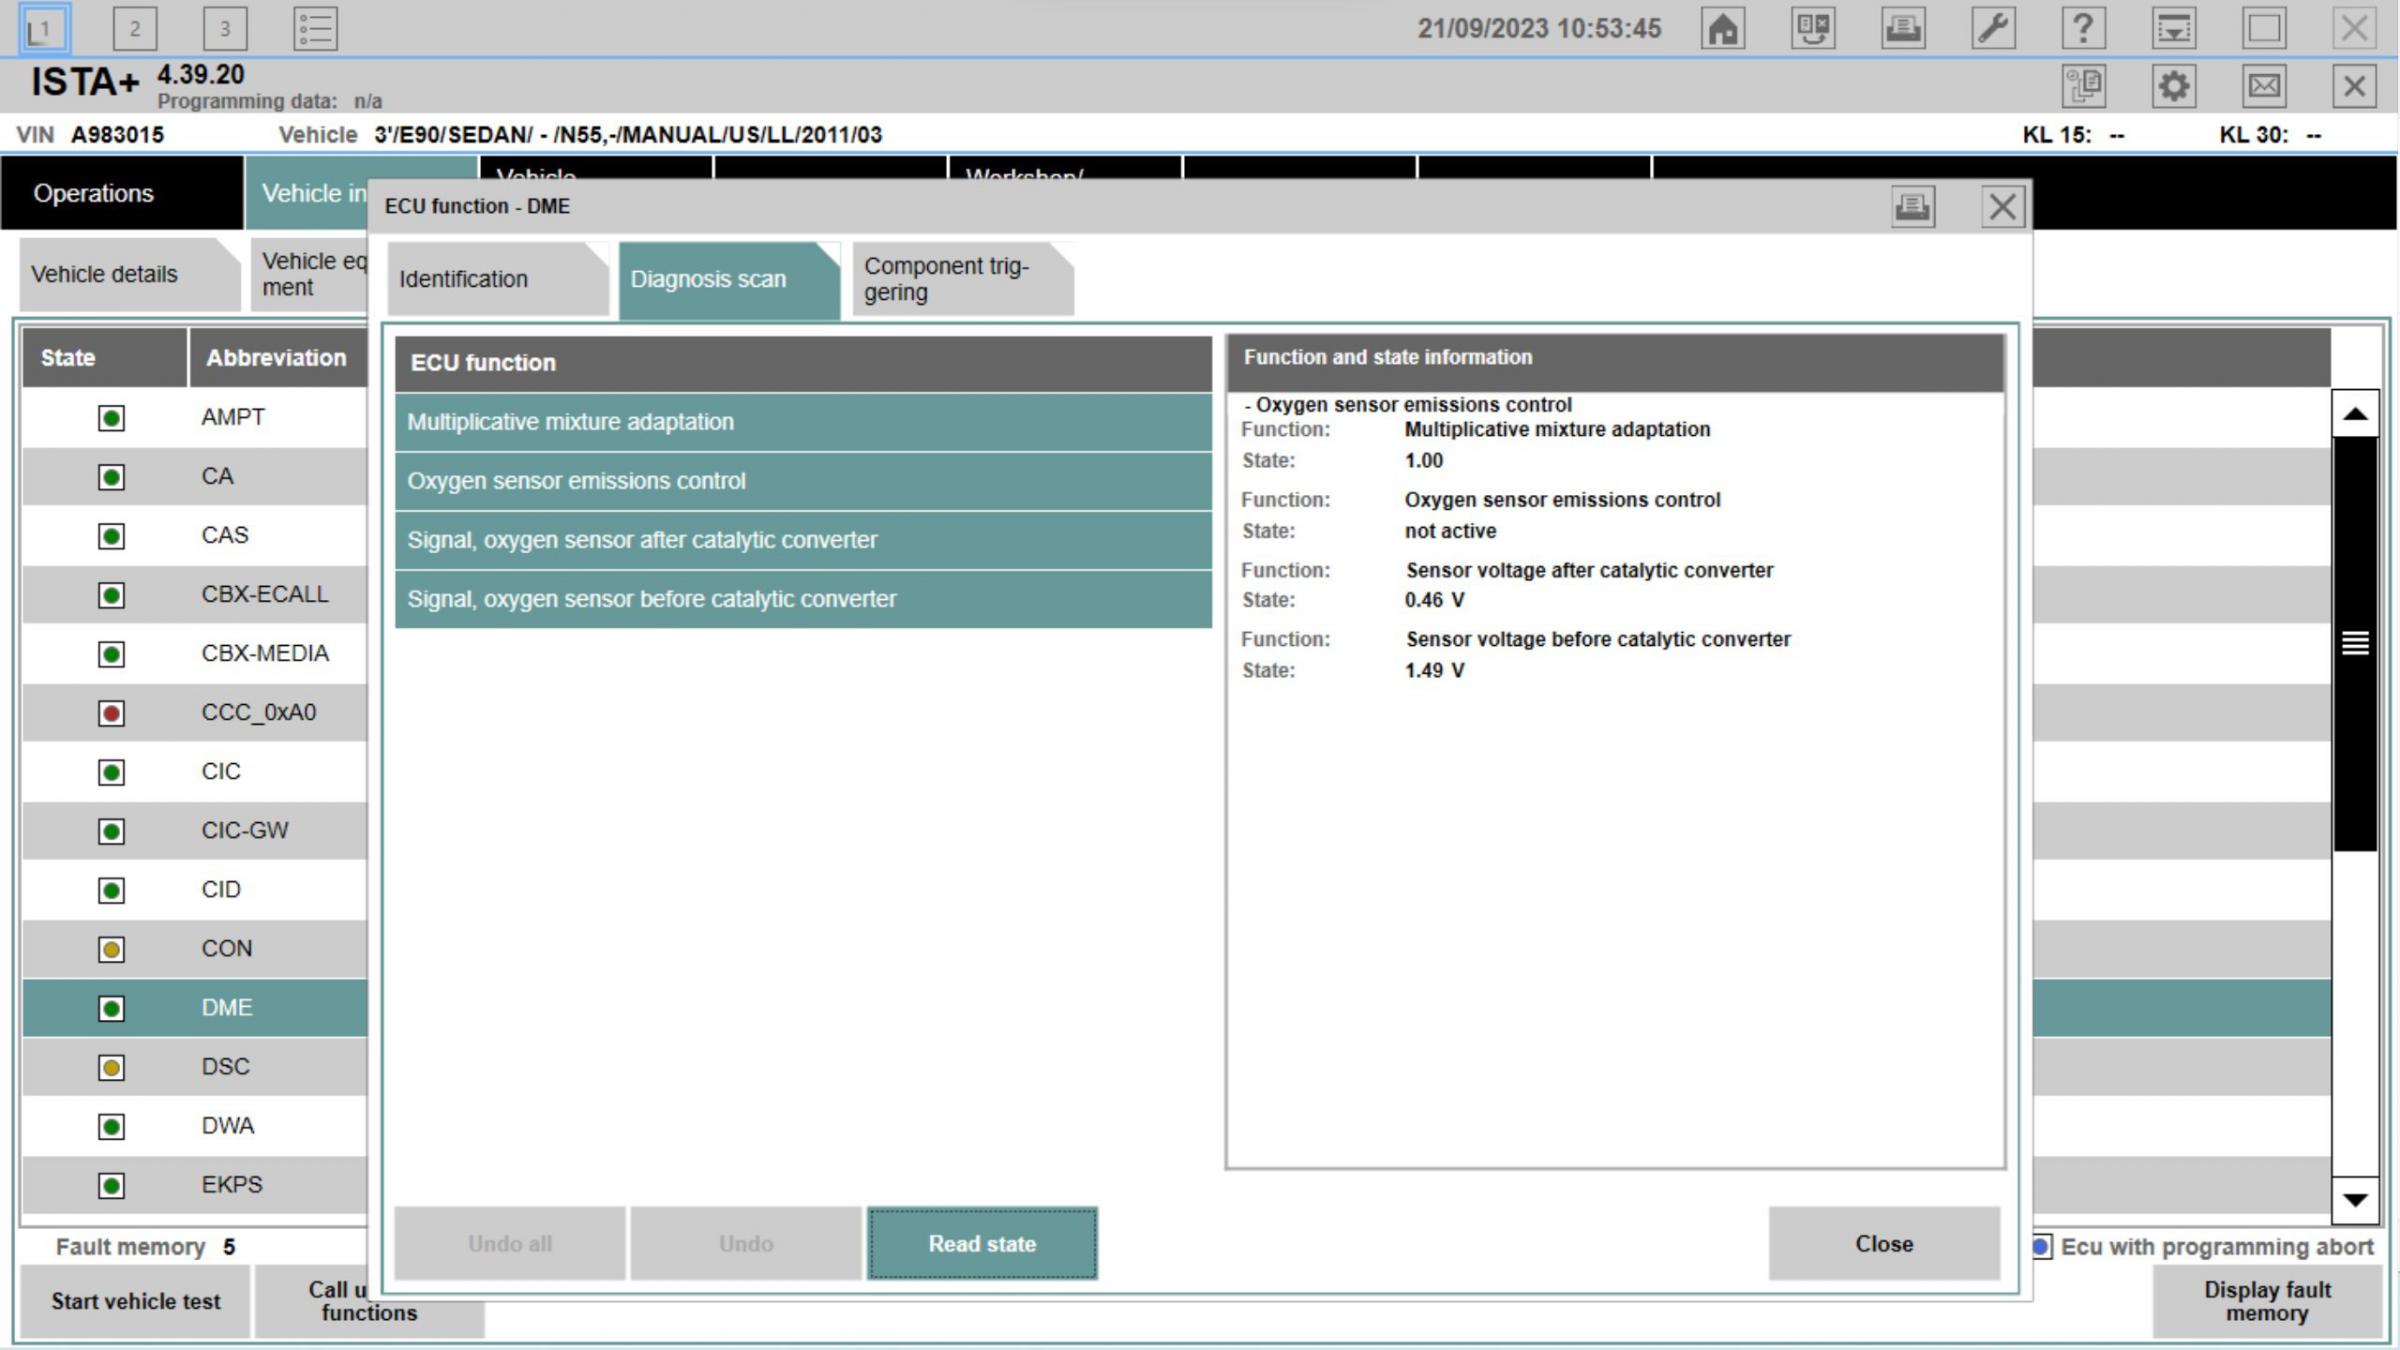Go to the home screen icon
2400x1350 pixels.
point(1722,28)
